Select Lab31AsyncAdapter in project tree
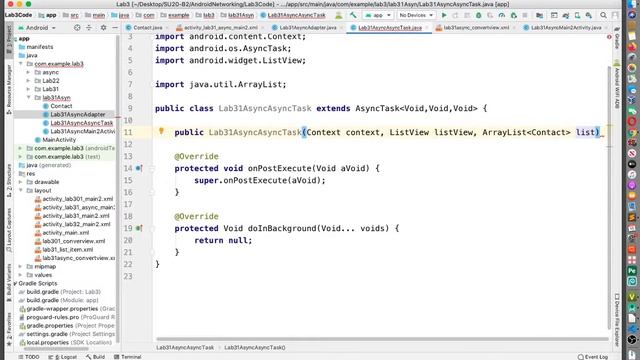640x360 pixels. pos(78,114)
